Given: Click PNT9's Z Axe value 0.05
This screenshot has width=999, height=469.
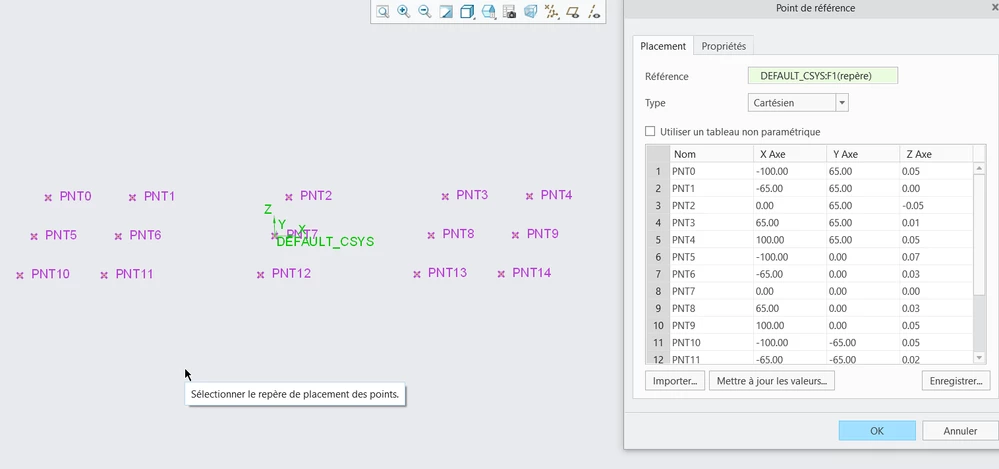Looking at the screenshot, I should (935, 326).
